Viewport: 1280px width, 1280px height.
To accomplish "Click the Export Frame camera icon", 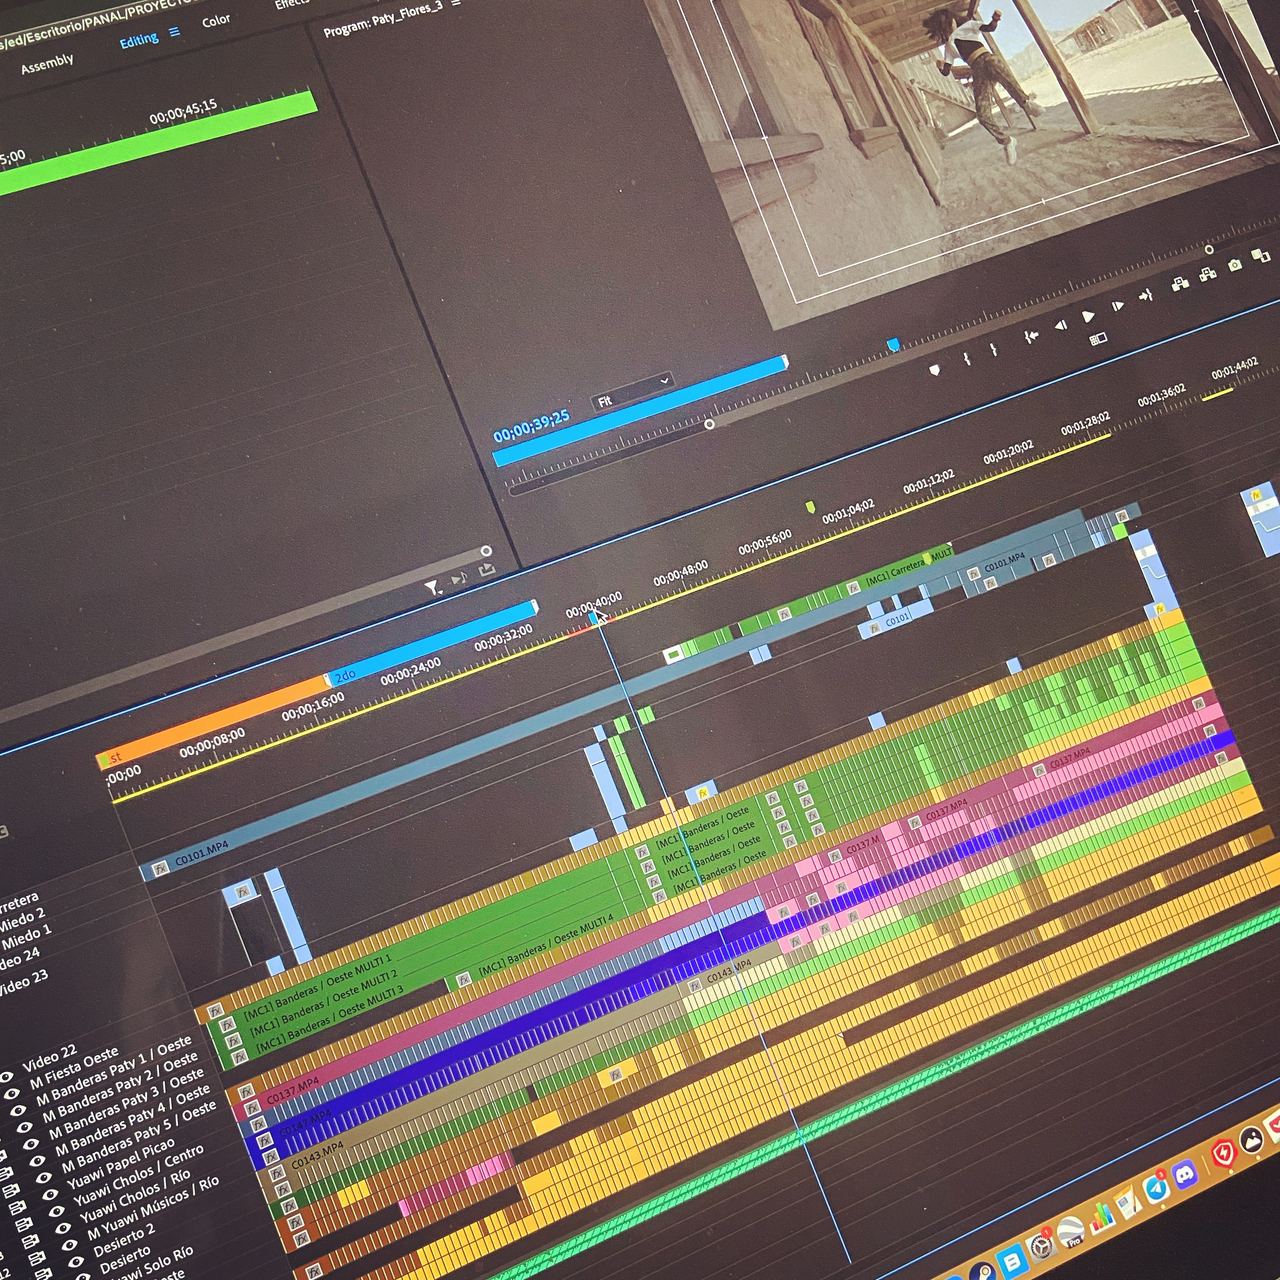I will point(1235,265).
